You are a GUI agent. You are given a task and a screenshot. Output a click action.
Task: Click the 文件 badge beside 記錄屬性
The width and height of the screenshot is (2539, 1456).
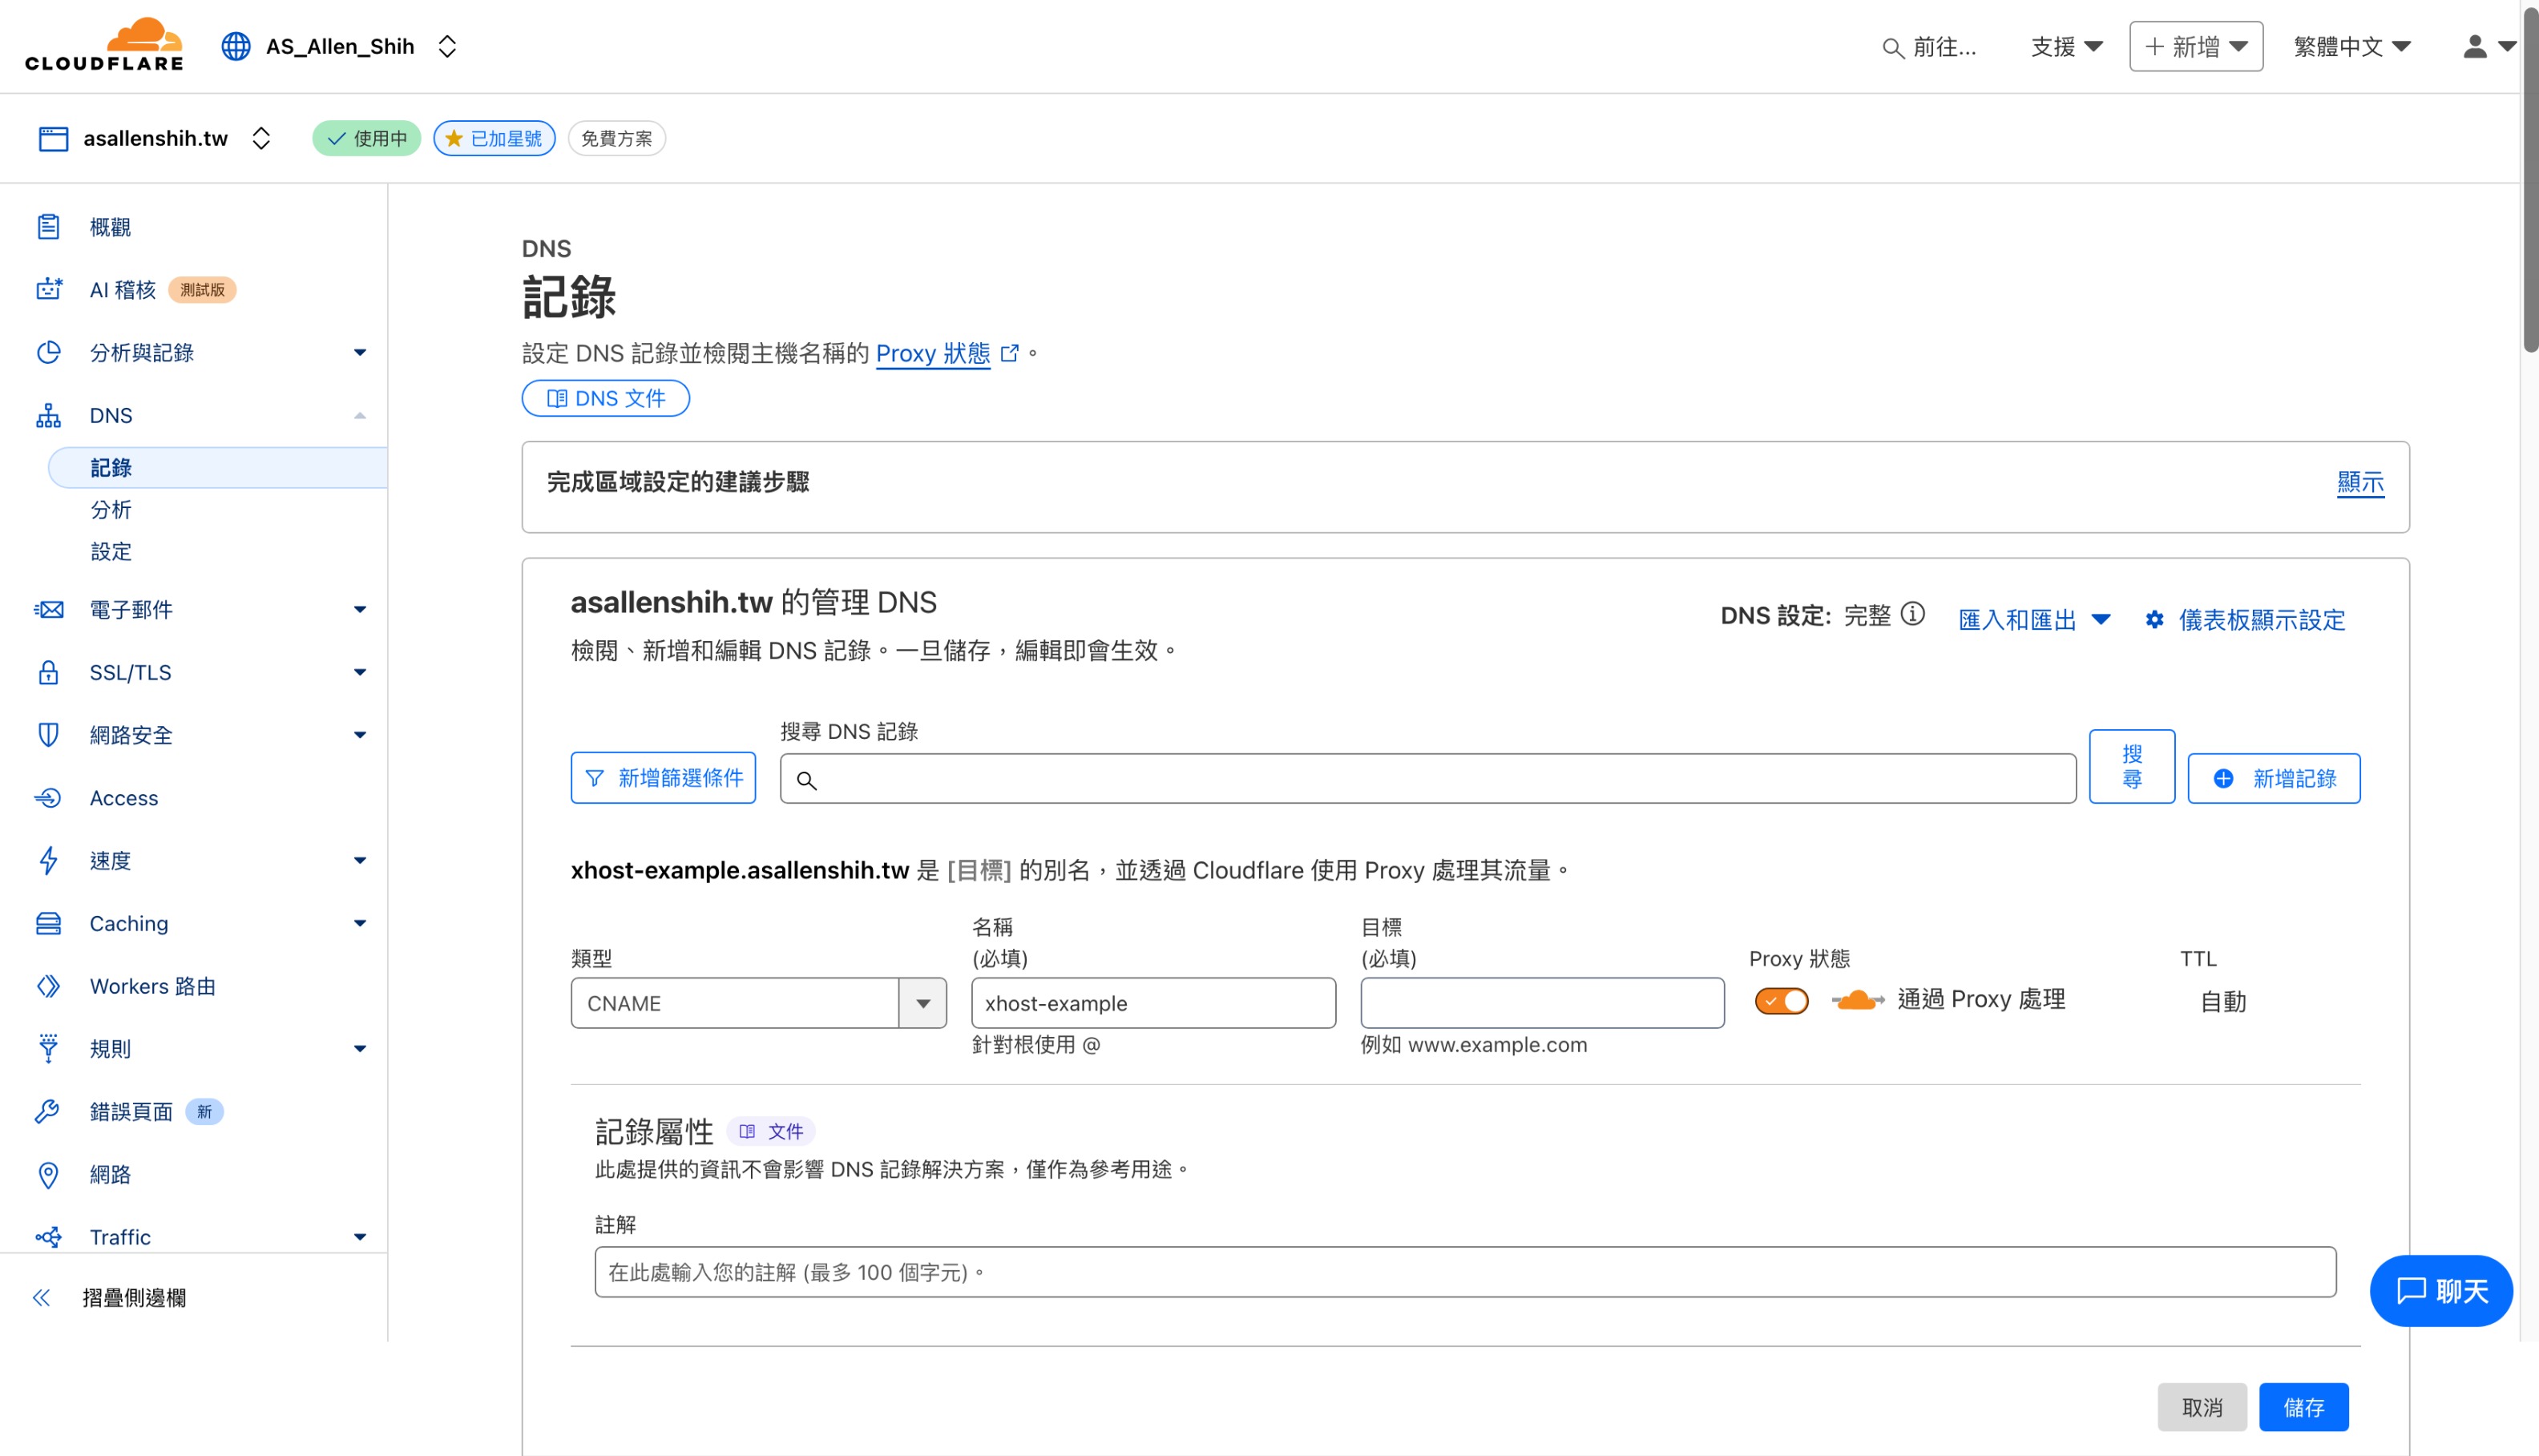[770, 1131]
